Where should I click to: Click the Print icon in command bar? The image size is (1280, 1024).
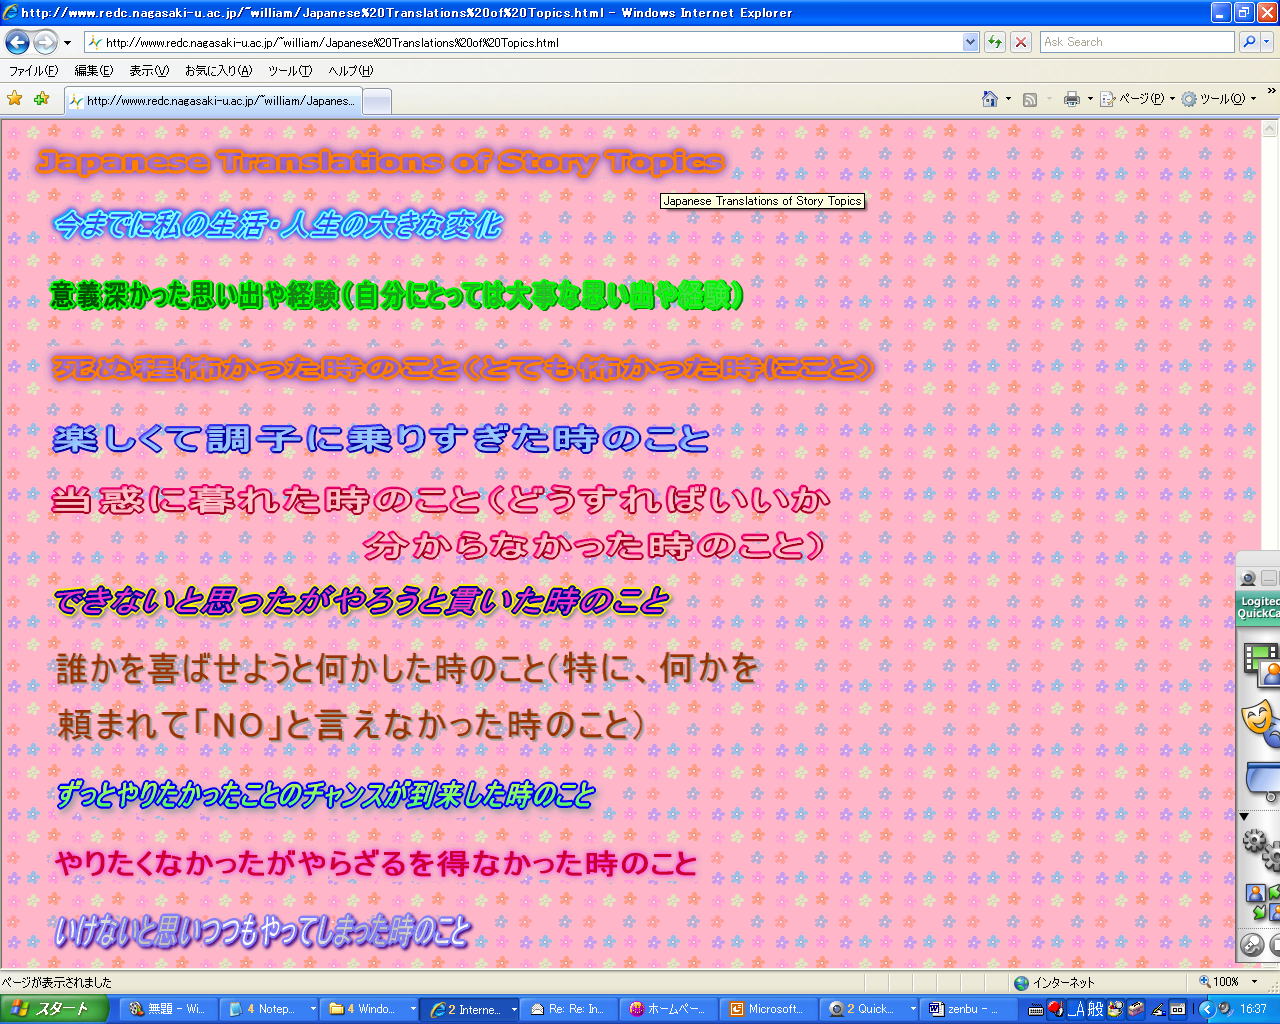[x=1072, y=99]
